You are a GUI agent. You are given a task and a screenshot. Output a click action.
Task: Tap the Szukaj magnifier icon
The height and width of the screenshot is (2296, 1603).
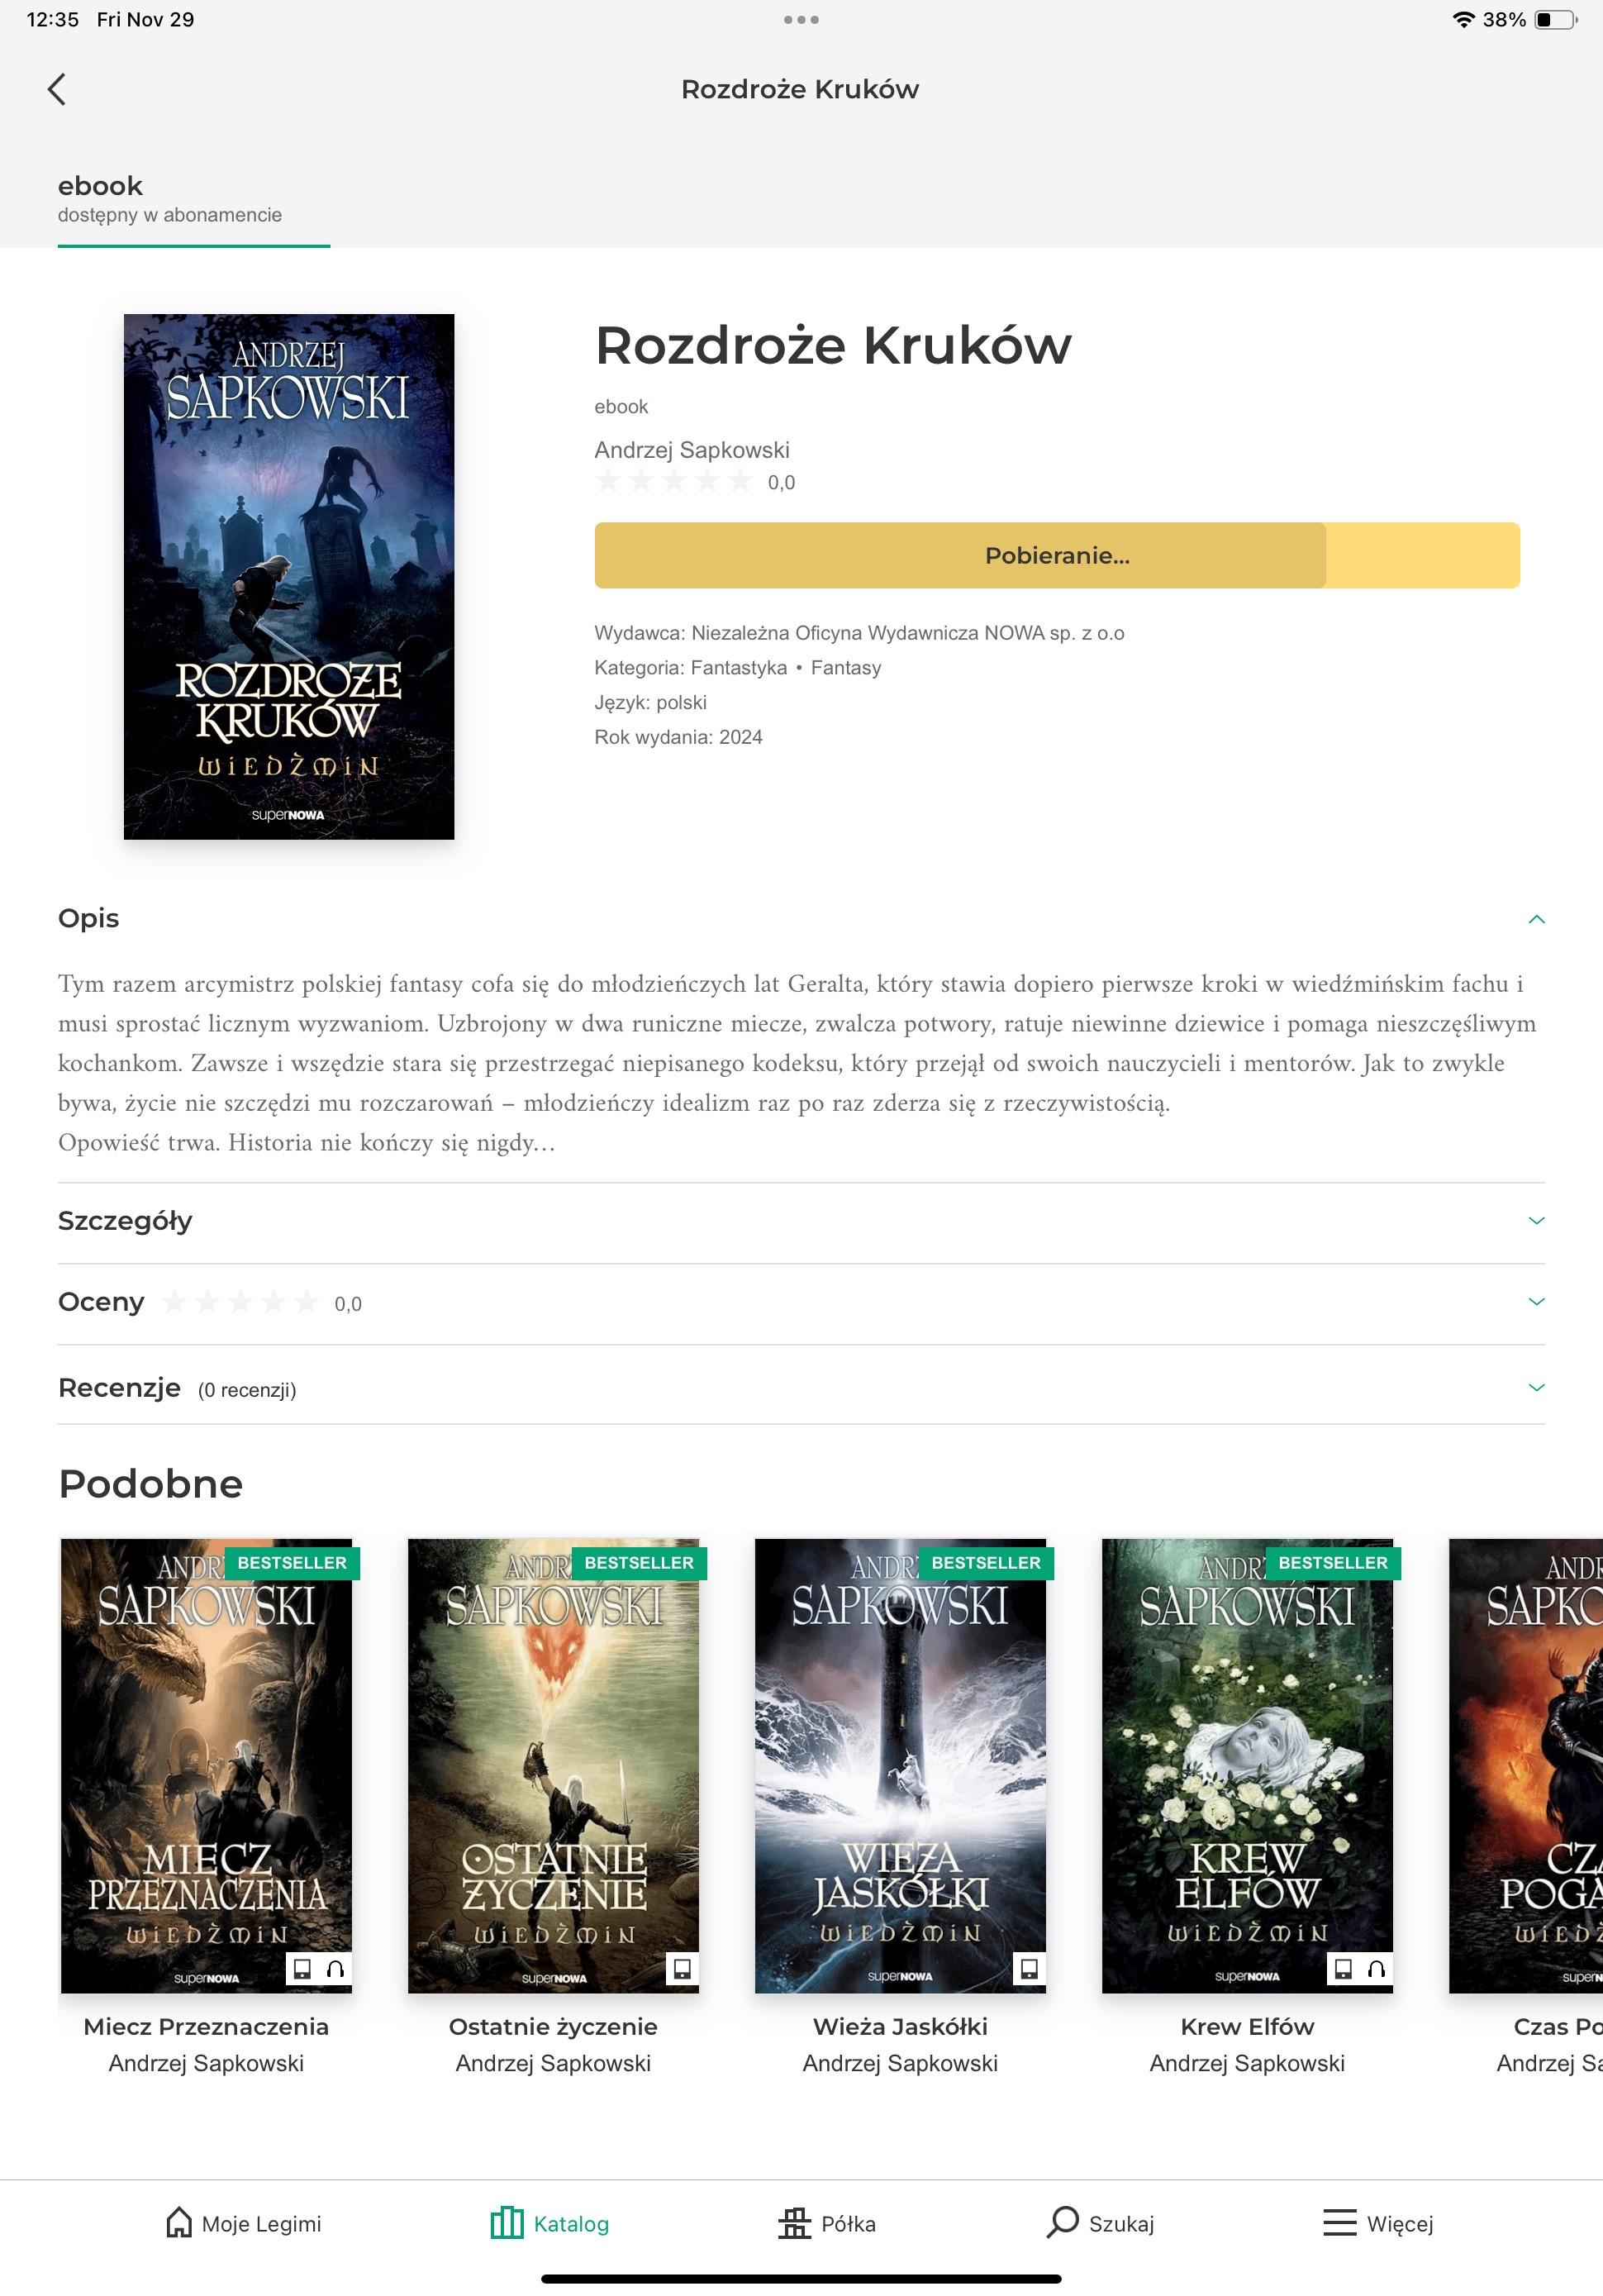1062,2222
